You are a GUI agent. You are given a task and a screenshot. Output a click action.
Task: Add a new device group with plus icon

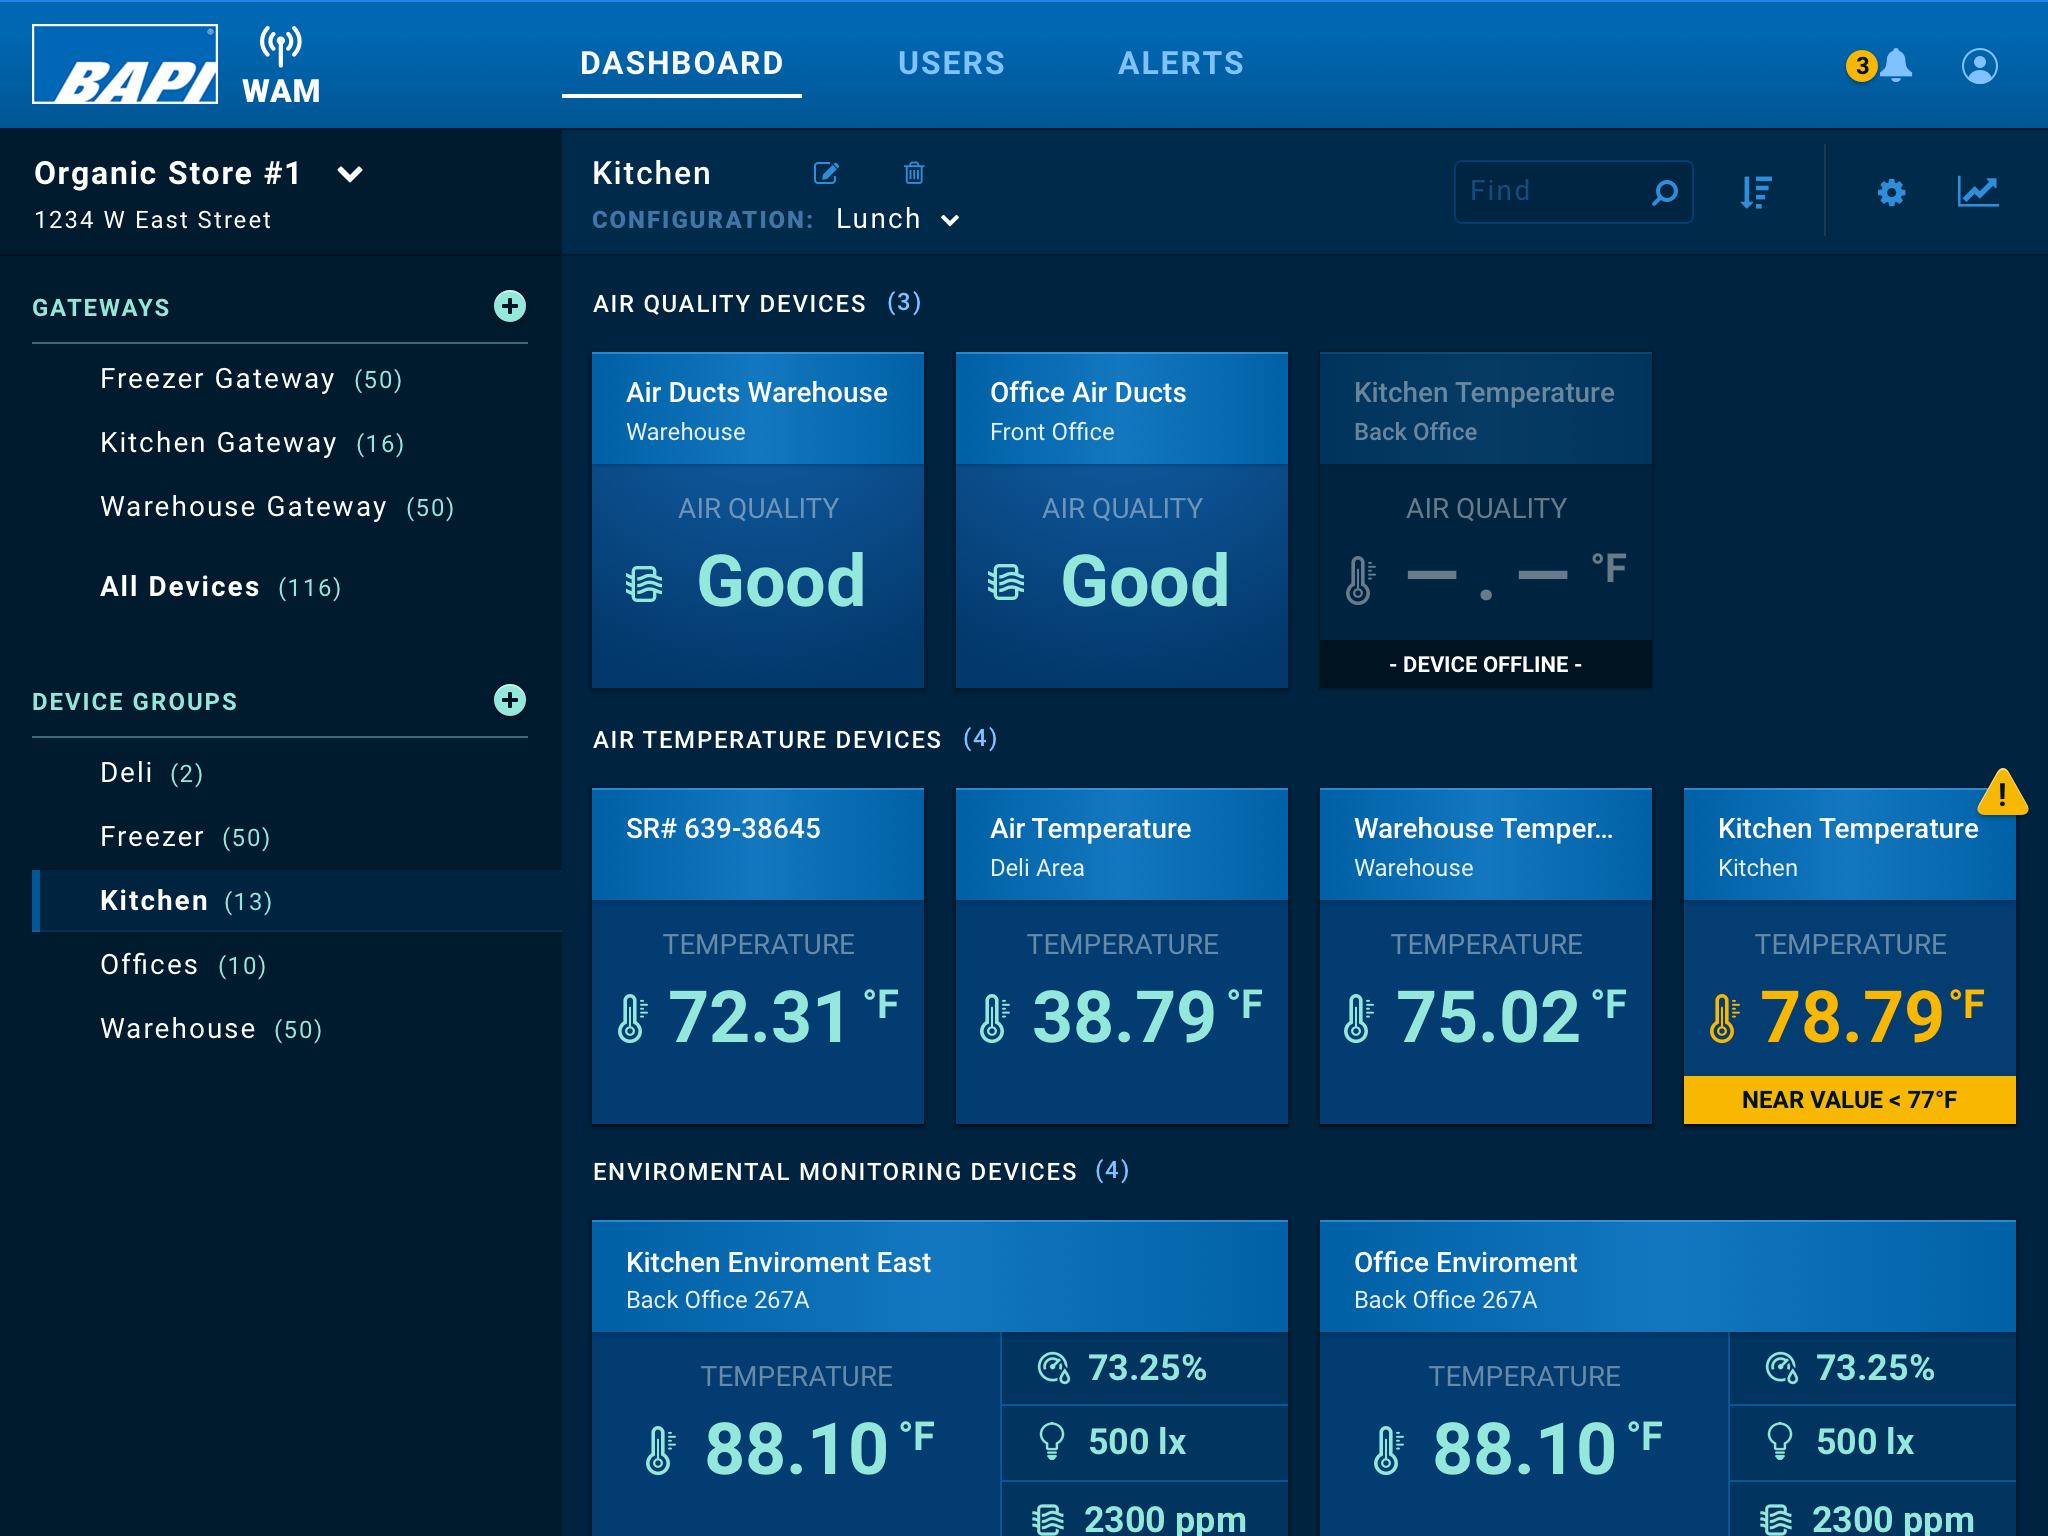coord(510,700)
